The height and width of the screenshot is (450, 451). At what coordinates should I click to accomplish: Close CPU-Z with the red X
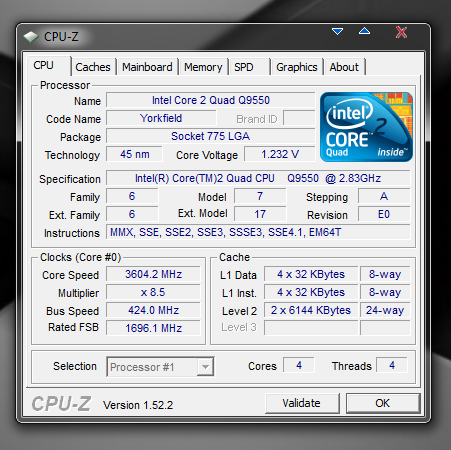(401, 32)
